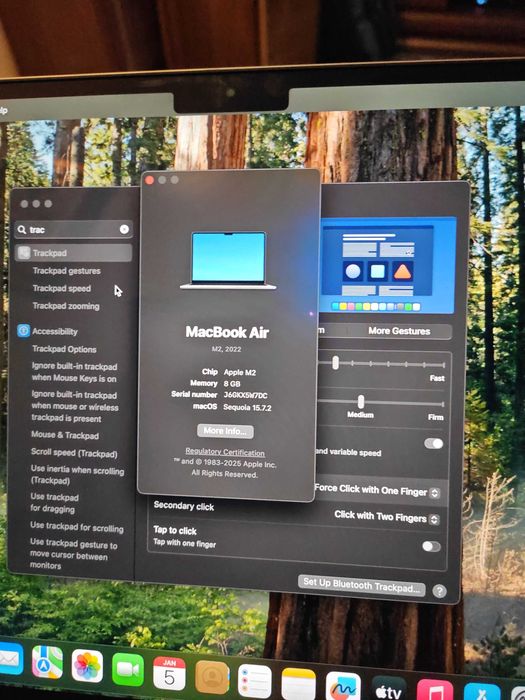The image size is (525, 700).
Task: Select 'Use trackpad for dragging' result
Action: (54, 503)
